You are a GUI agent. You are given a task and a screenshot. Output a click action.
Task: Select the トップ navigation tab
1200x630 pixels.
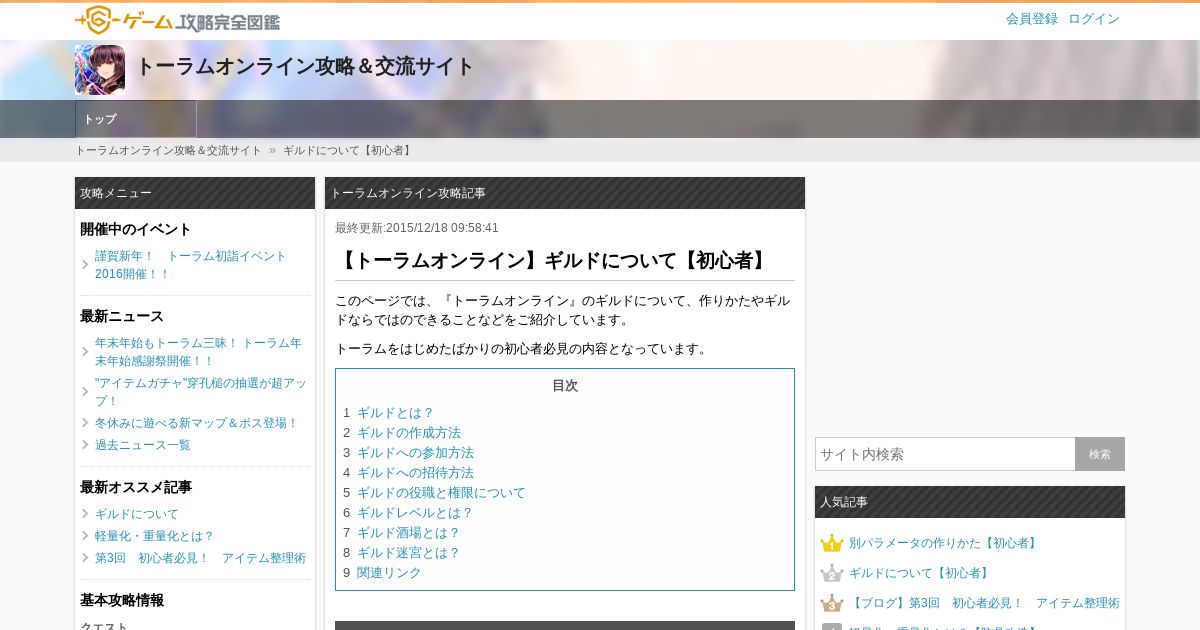tap(136, 119)
